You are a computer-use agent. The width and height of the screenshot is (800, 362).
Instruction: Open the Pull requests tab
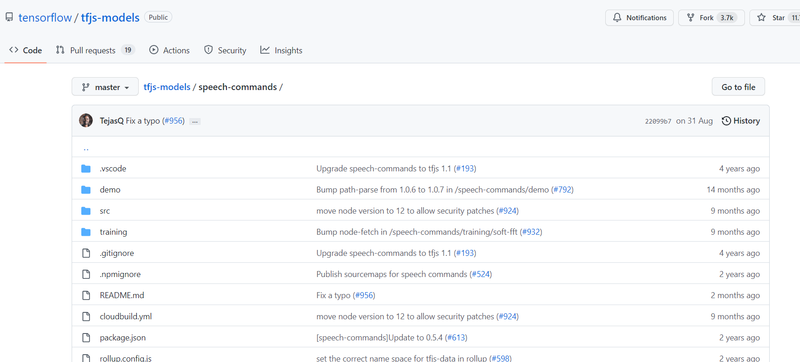point(95,50)
